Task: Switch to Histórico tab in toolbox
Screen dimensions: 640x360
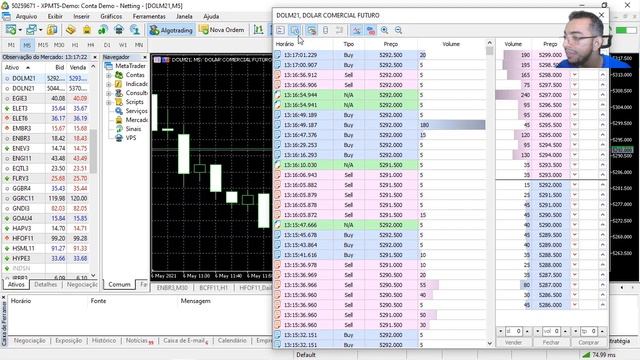Action: pyautogui.click(x=104, y=340)
